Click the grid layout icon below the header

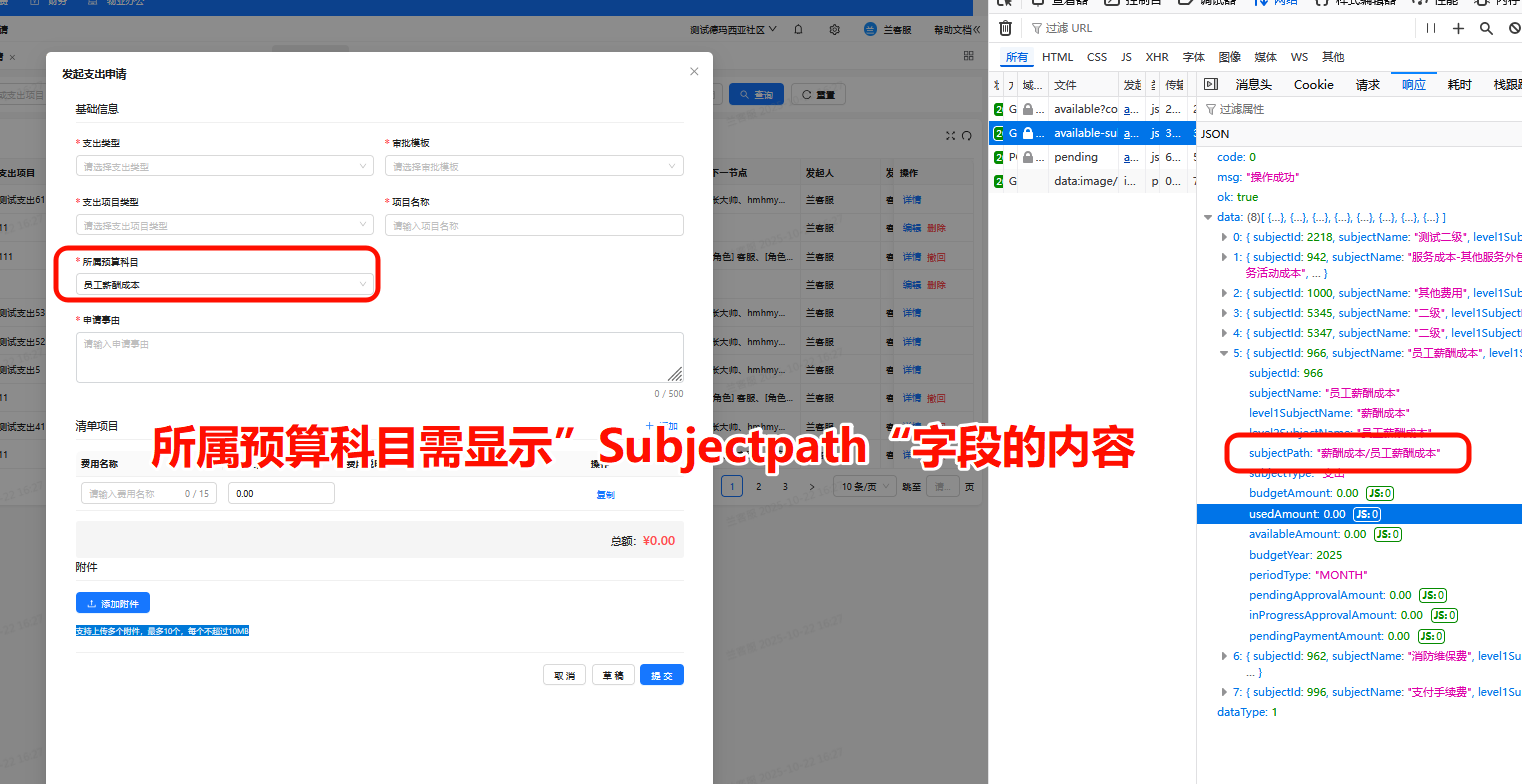[968, 56]
